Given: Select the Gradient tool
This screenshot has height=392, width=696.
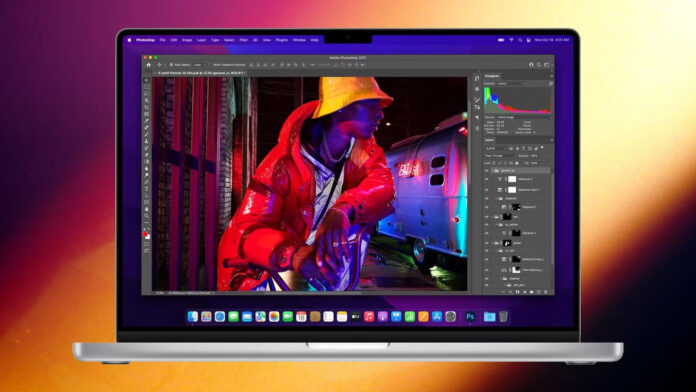Looking at the screenshot, I should 147,162.
